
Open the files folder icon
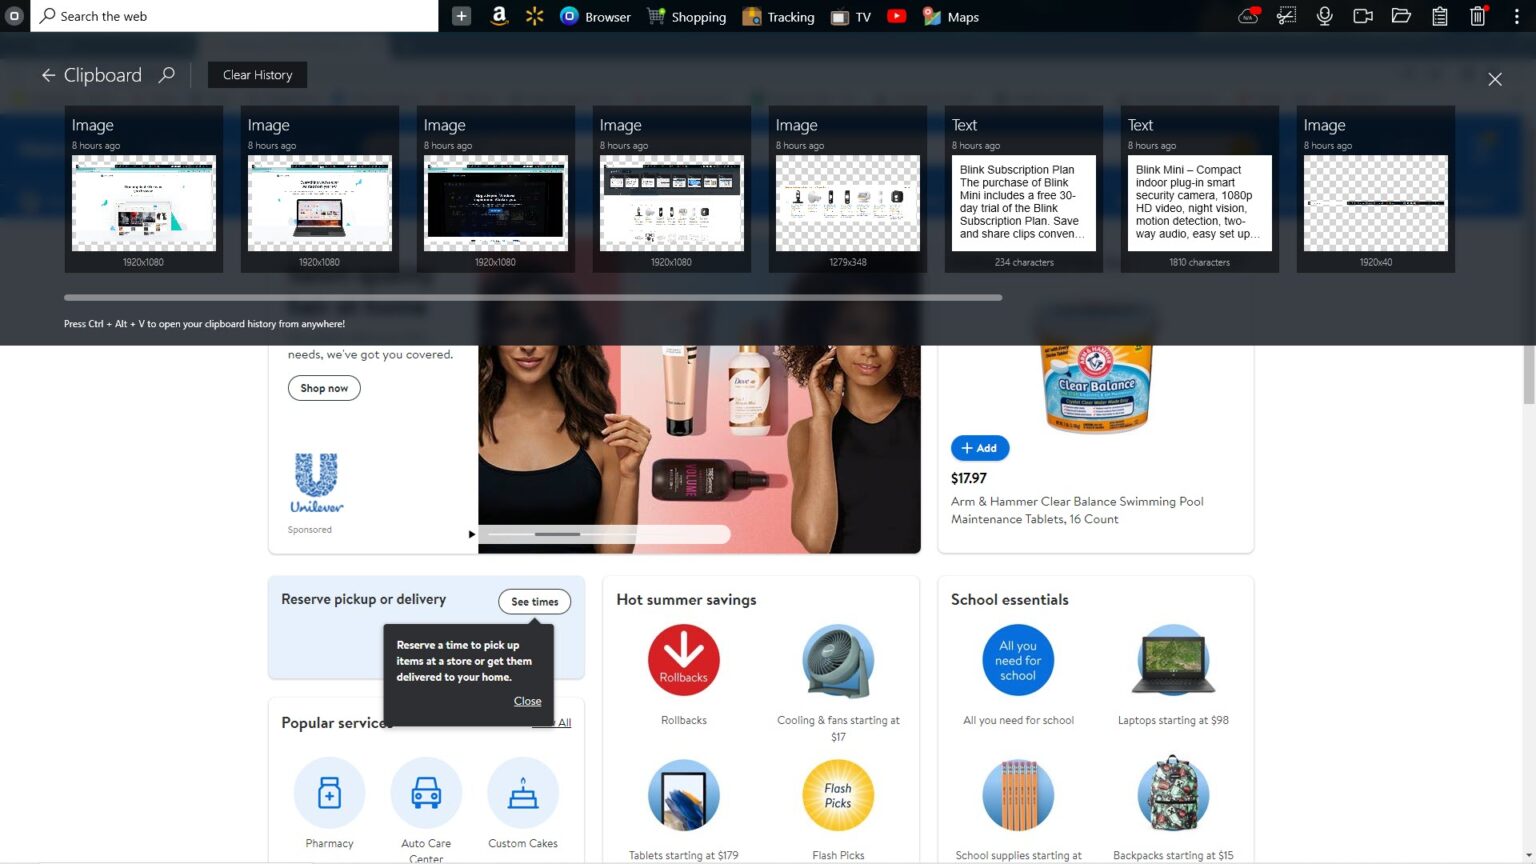[x=1401, y=16]
